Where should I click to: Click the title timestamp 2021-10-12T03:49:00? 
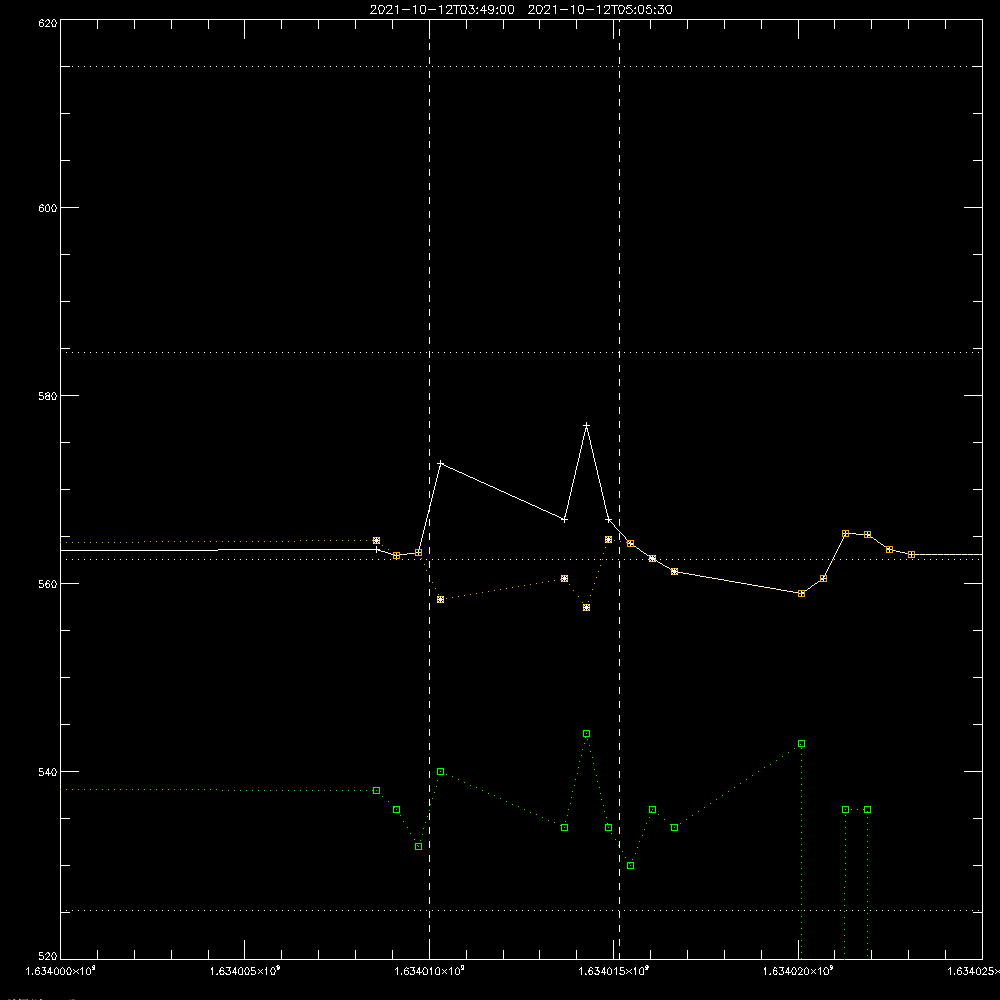click(x=442, y=10)
